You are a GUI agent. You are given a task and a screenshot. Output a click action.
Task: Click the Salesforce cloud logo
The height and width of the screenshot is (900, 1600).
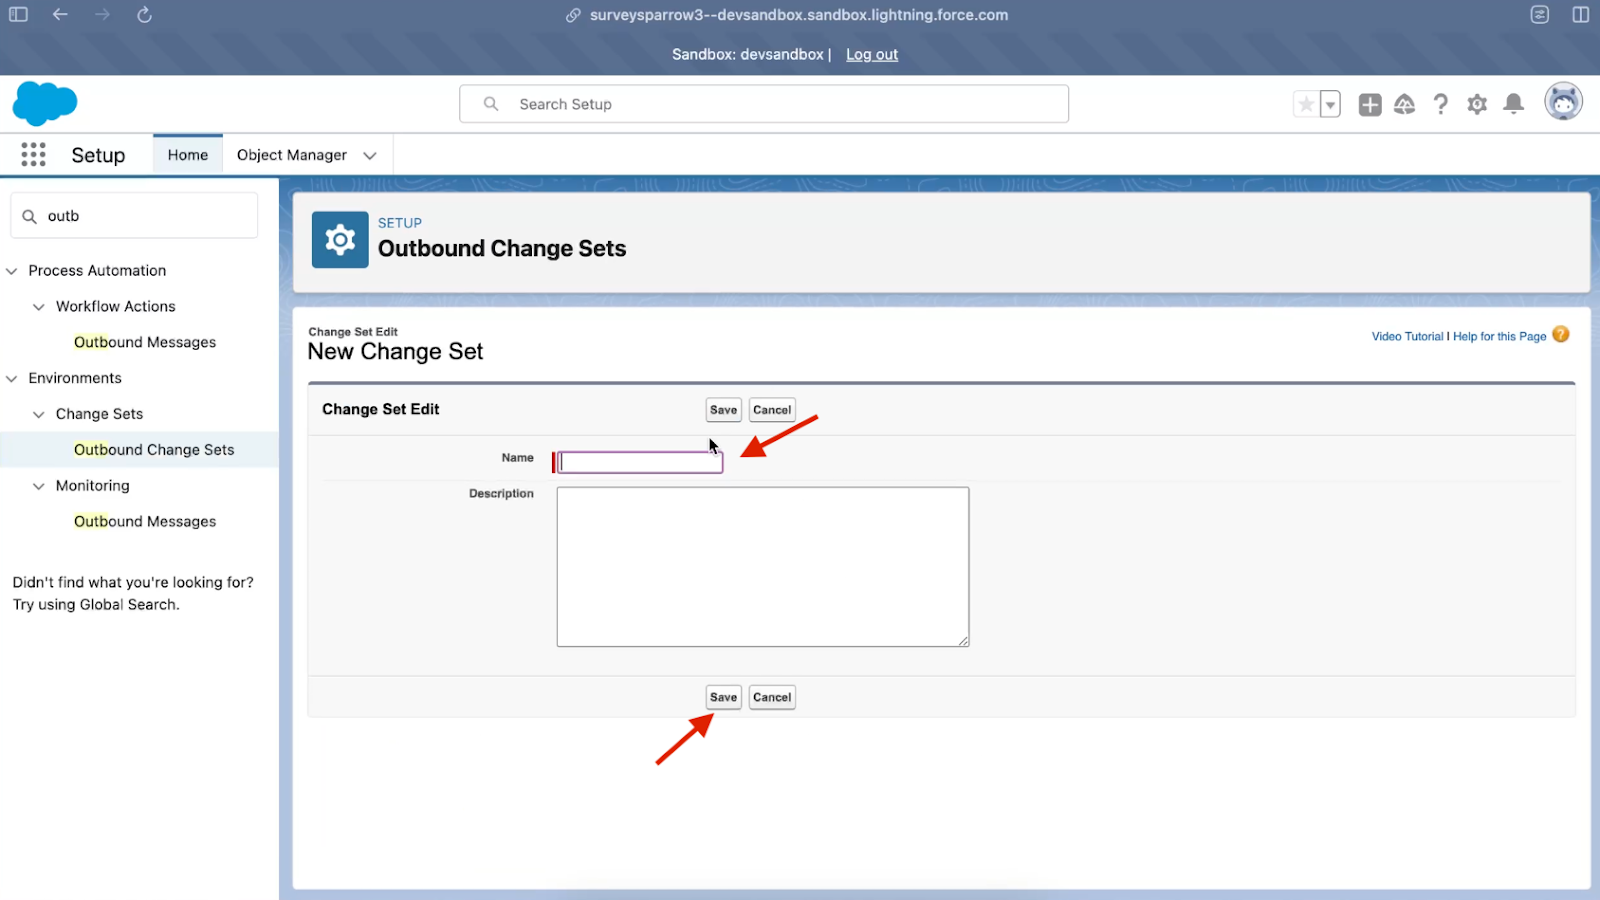pos(45,104)
